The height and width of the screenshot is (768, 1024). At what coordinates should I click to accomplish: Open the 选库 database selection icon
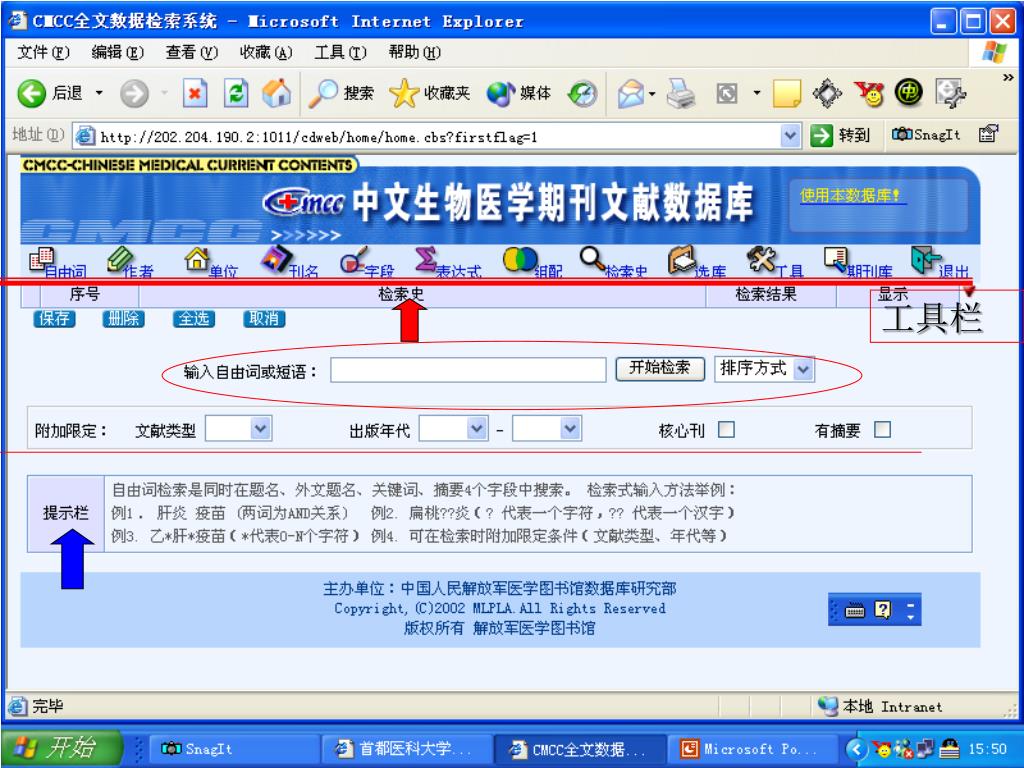(x=696, y=263)
